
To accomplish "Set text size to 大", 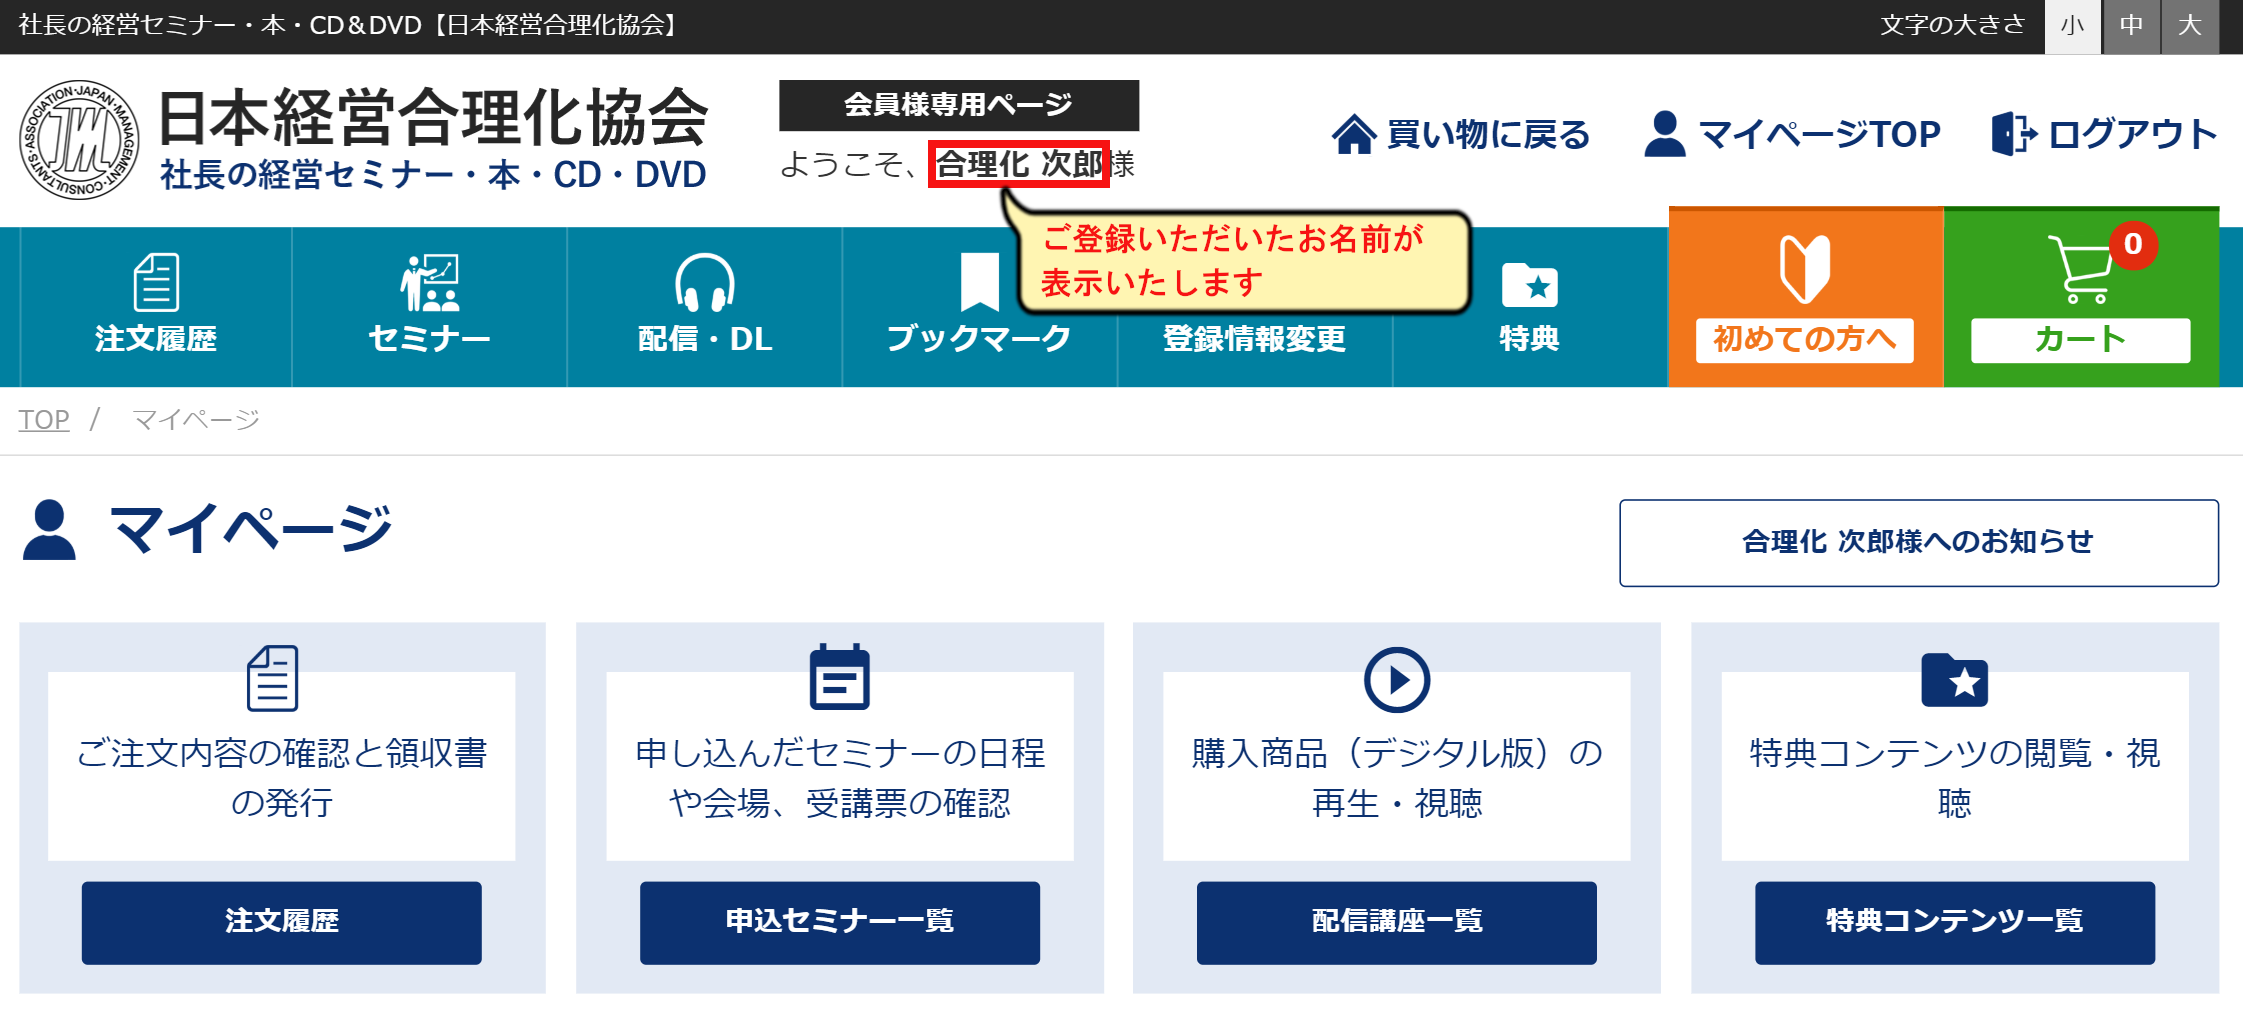I will coord(2190,25).
